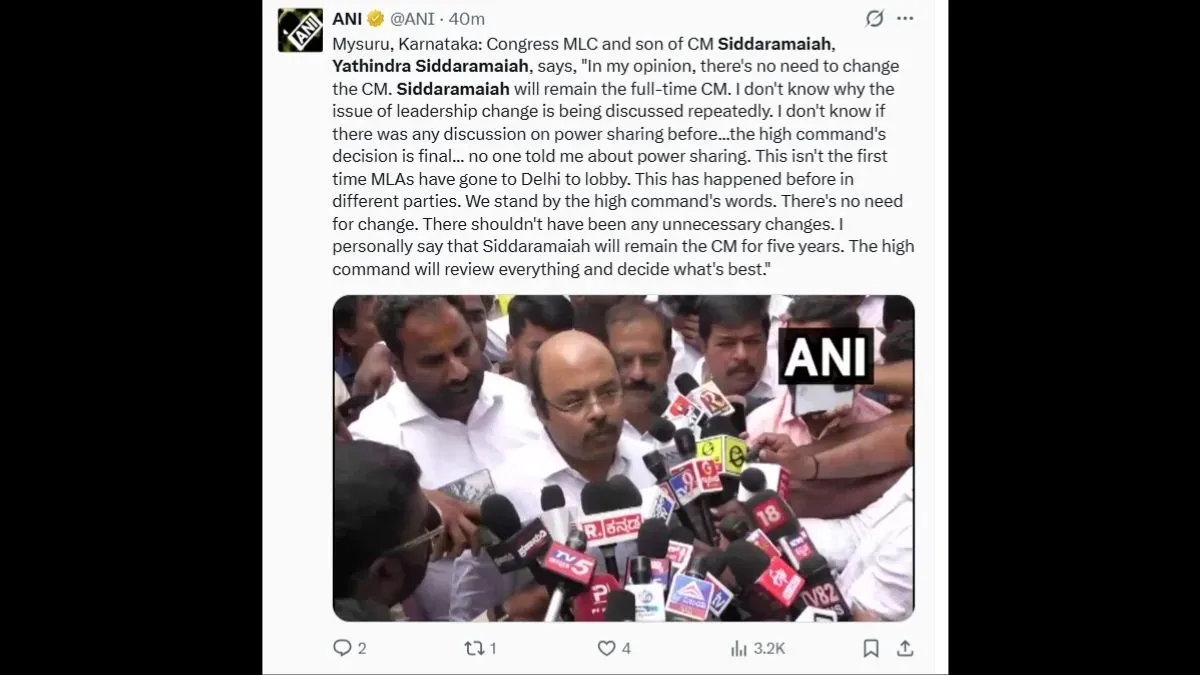The width and height of the screenshot is (1200, 675).
Task: Click the 40m timestamp
Action: coord(467,19)
